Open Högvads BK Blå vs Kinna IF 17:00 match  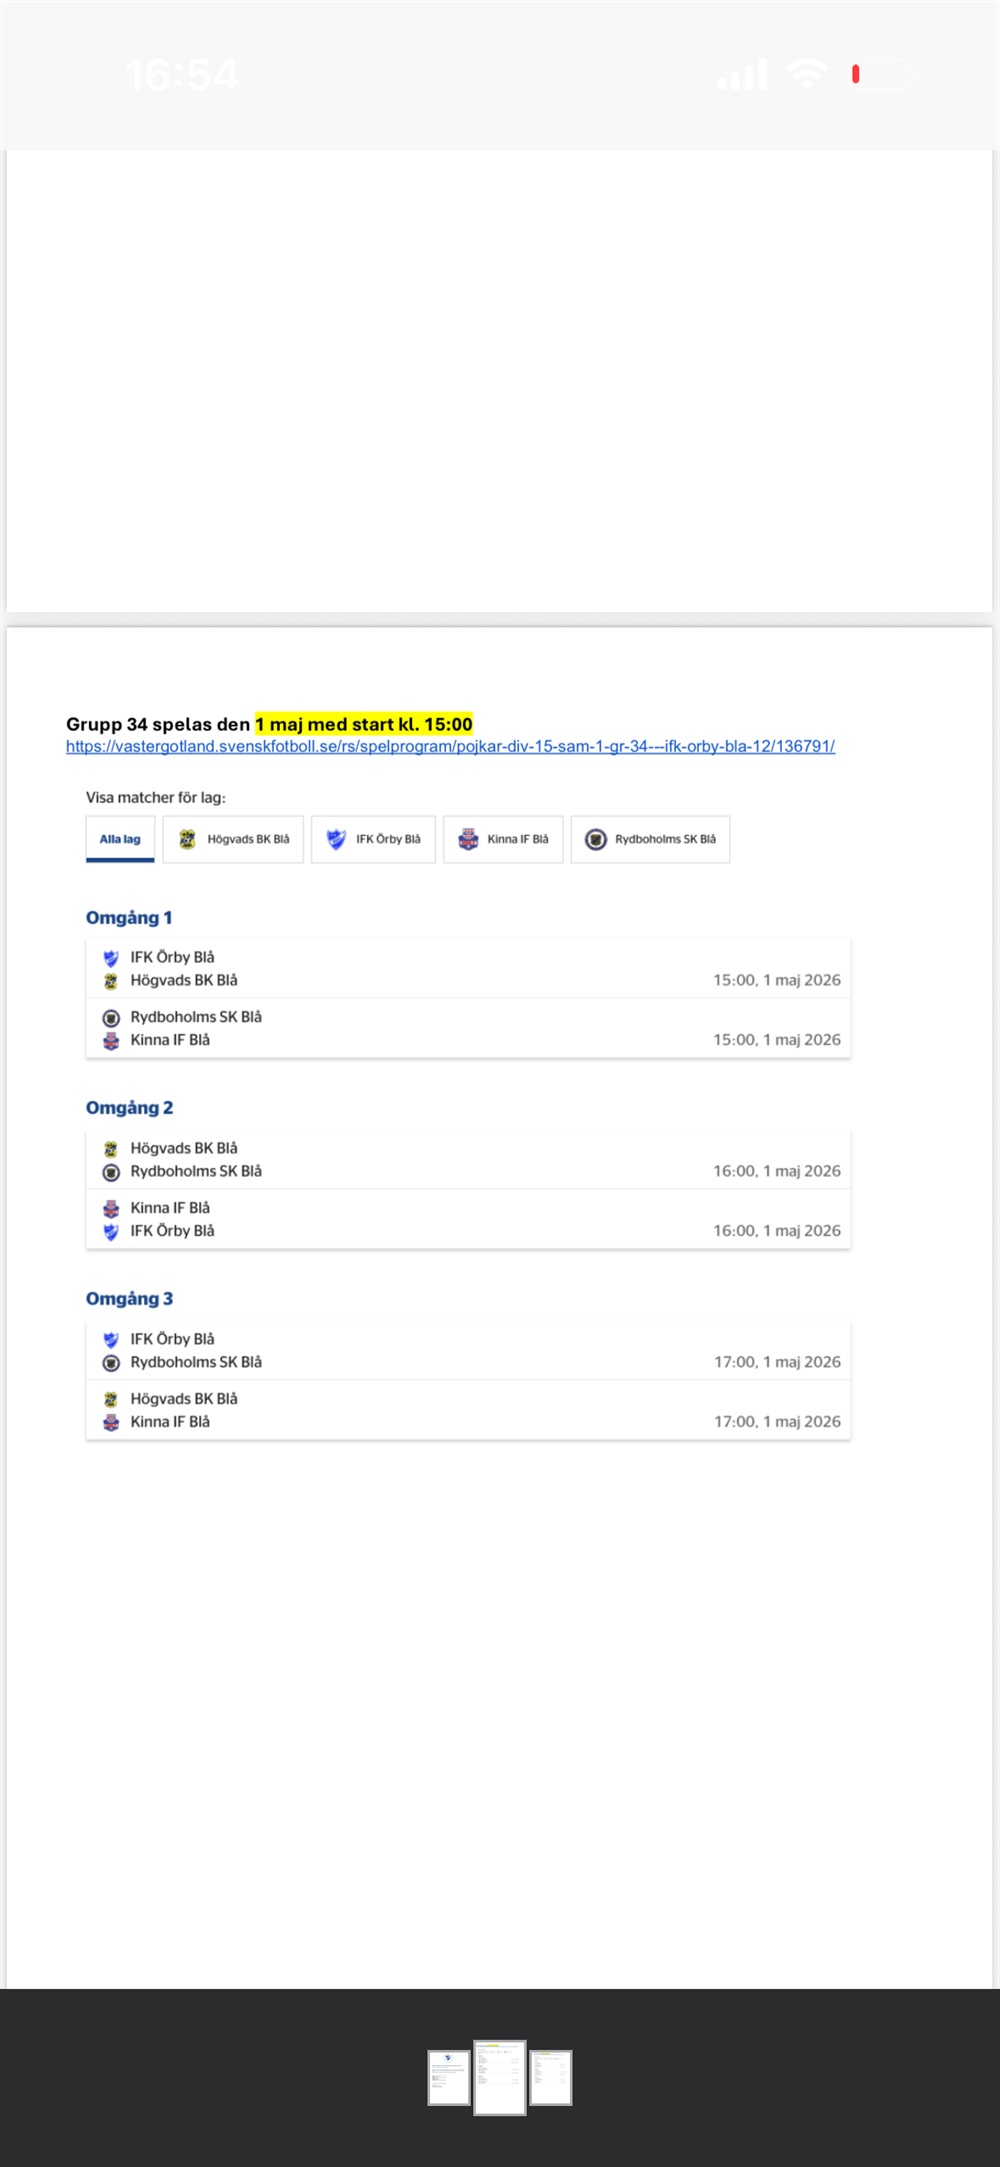tap(468, 1410)
